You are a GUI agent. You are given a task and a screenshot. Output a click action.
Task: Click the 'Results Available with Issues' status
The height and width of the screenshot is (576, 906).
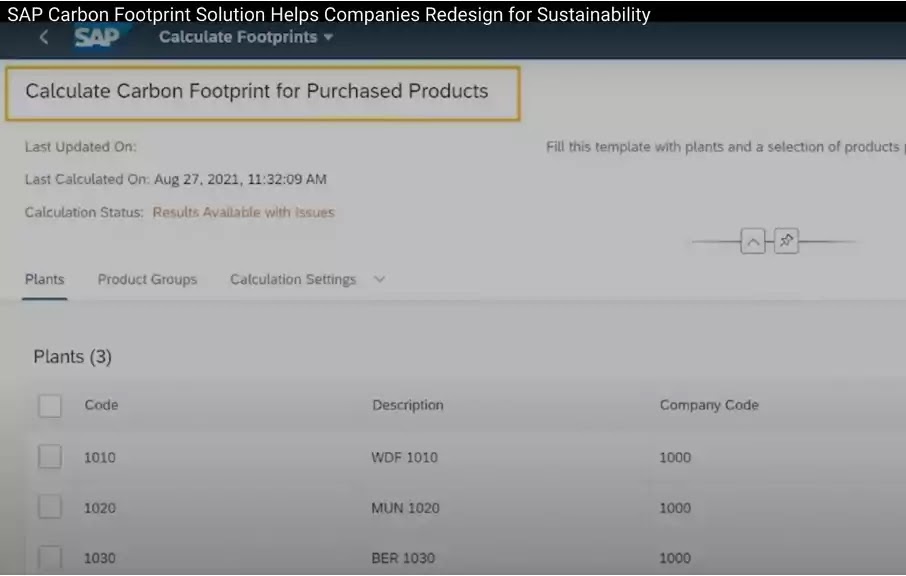(x=243, y=212)
